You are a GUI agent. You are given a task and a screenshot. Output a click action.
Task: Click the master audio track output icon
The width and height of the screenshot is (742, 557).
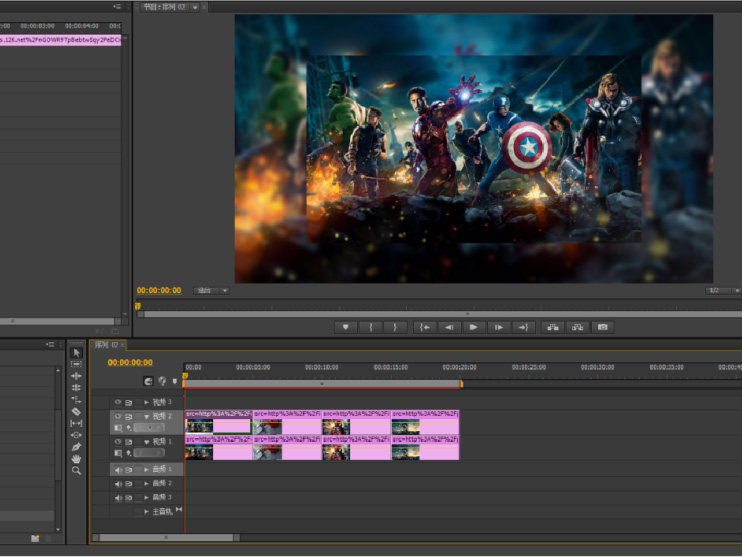pyautogui.click(x=179, y=510)
